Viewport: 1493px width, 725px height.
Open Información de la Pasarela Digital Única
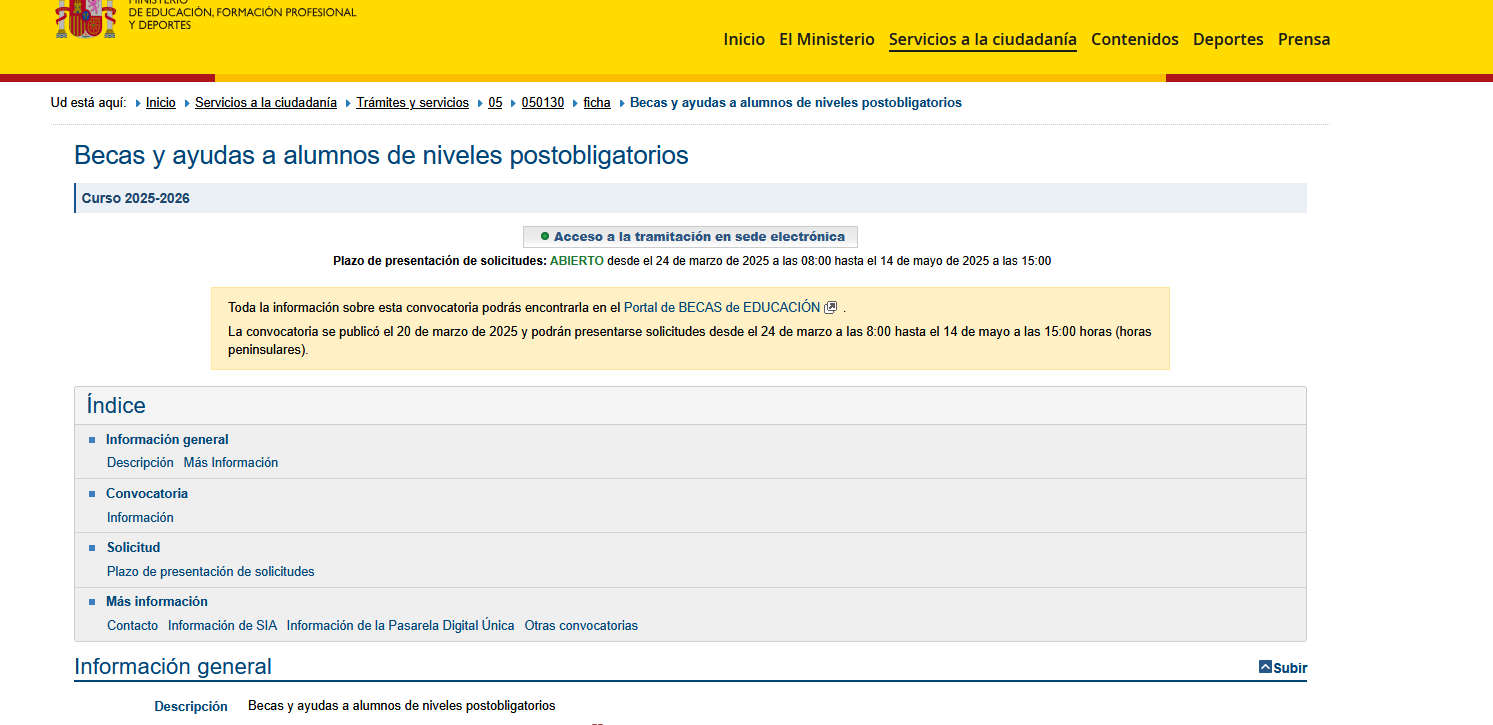click(x=400, y=626)
